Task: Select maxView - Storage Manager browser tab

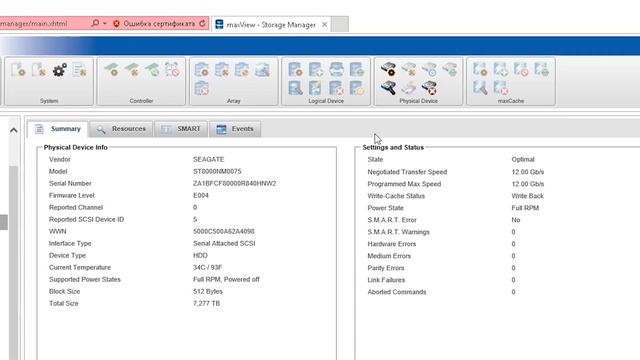Action: [x=271, y=24]
